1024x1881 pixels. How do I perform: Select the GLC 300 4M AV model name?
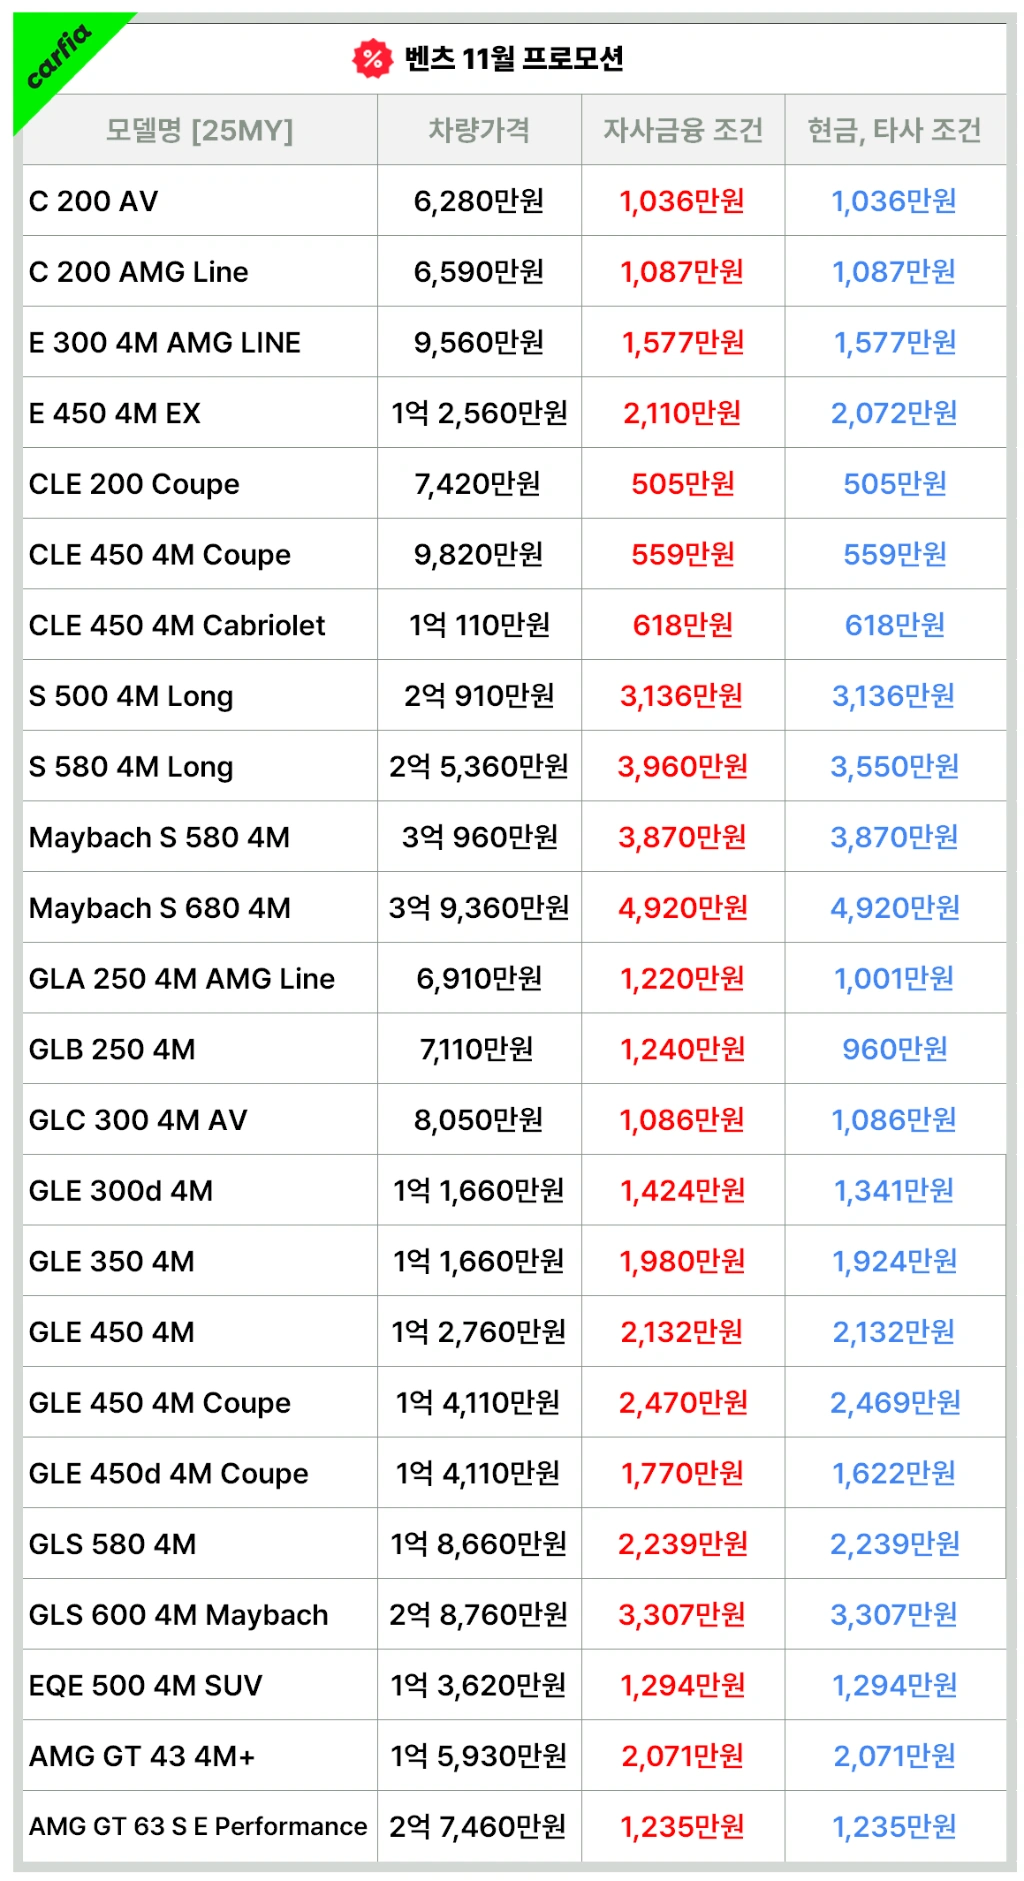point(138,1120)
